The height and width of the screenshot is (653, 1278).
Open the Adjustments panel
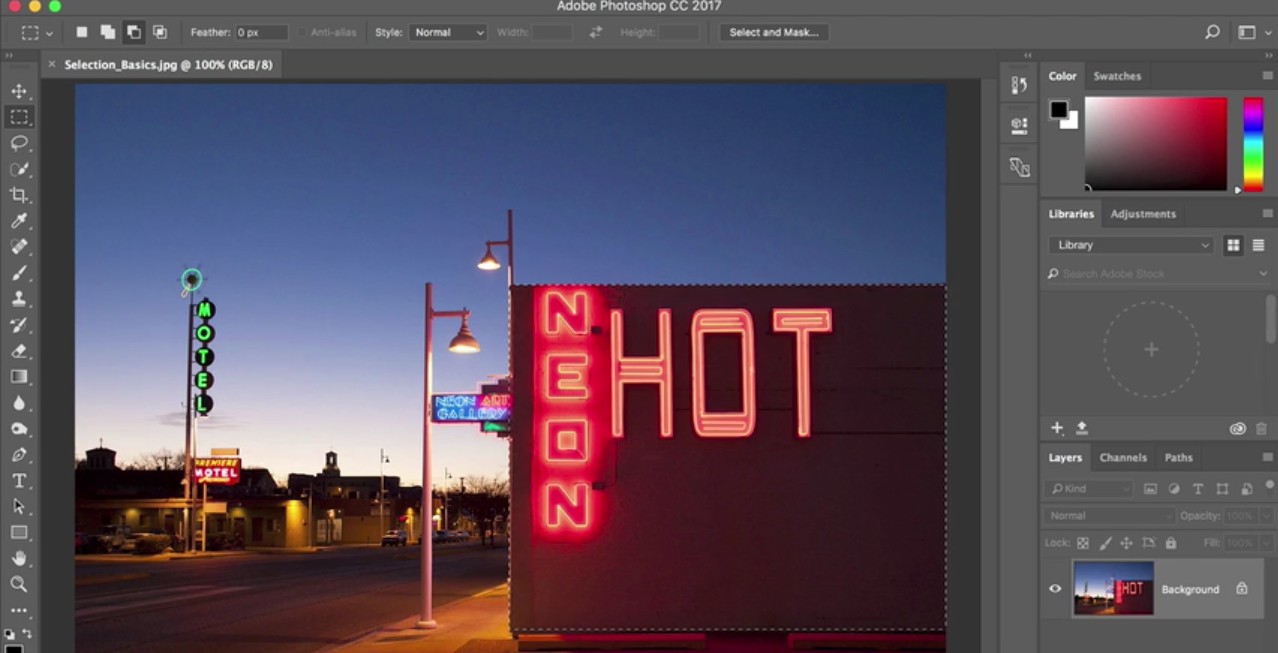coord(1143,213)
